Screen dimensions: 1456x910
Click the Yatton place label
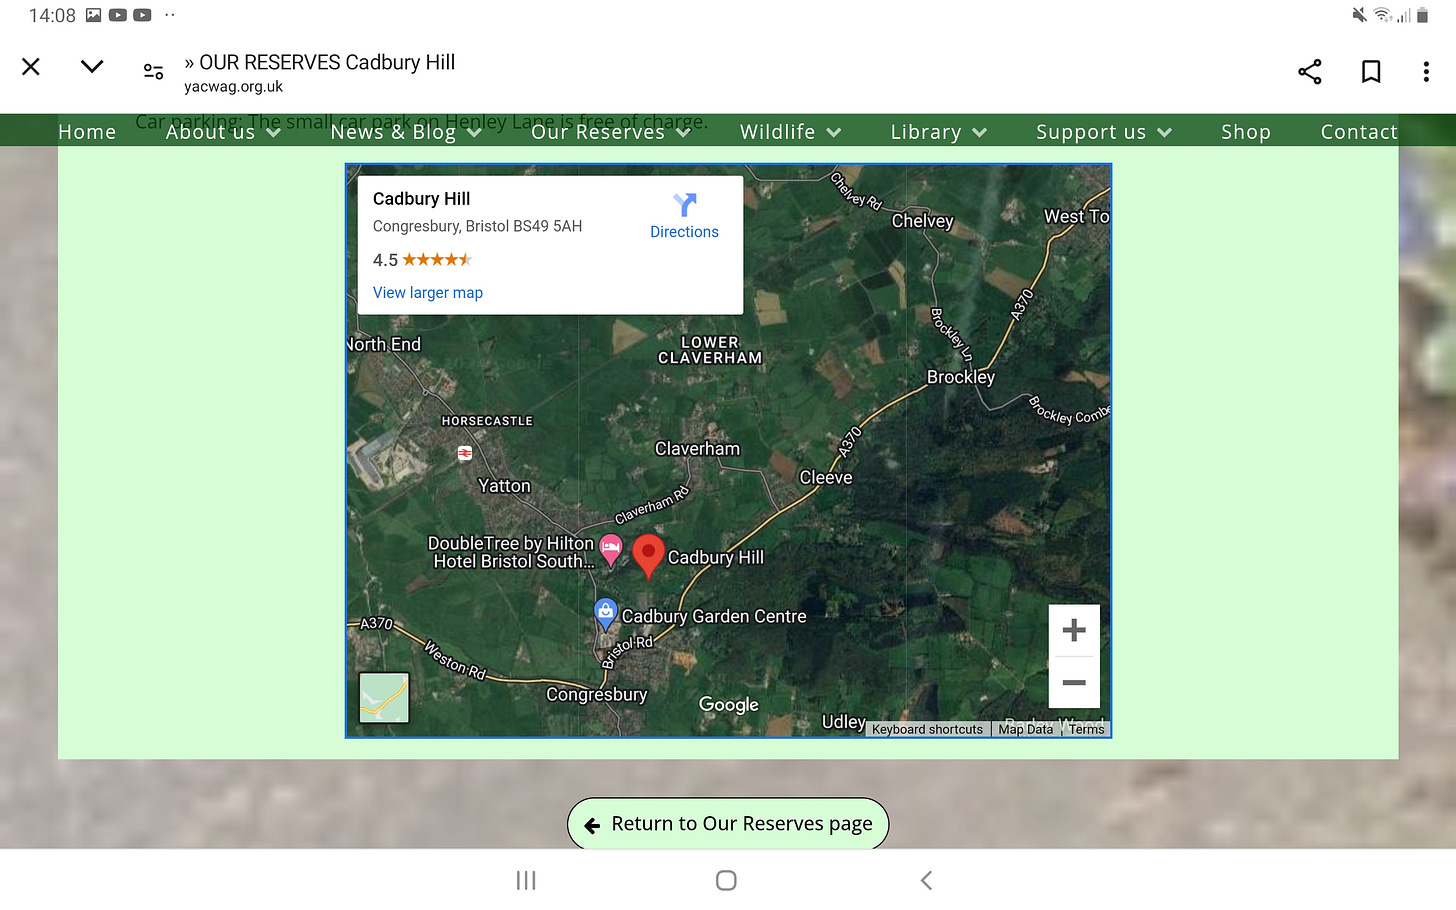(x=504, y=486)
